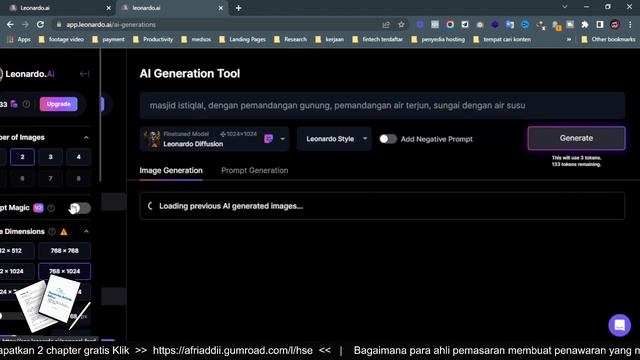Viewport: 640px width, 360px height.
Task: Click the prompt text input field
Action: 382,105
